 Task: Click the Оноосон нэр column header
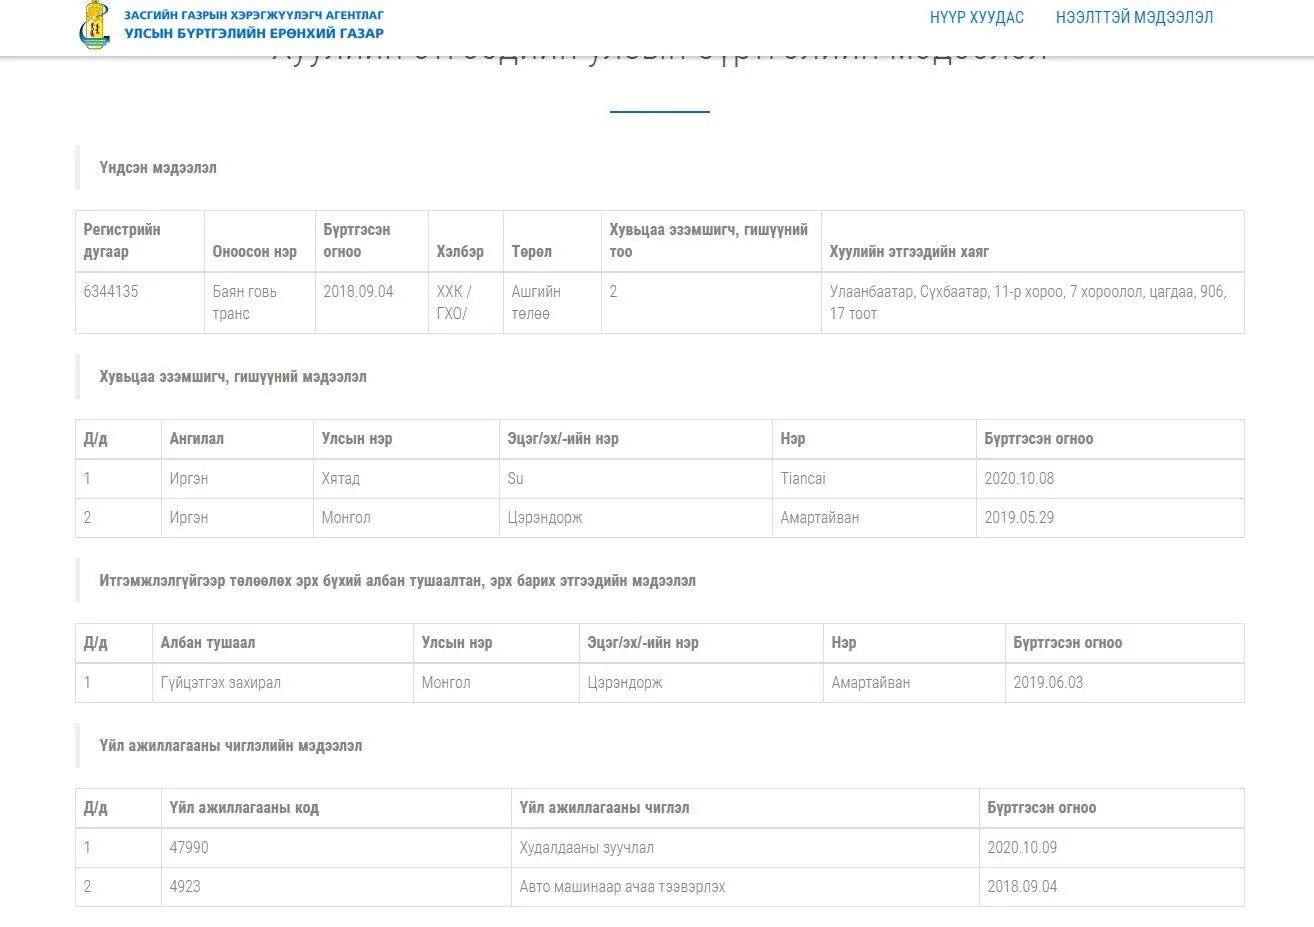pyautogui.click(x=260, y=241)
